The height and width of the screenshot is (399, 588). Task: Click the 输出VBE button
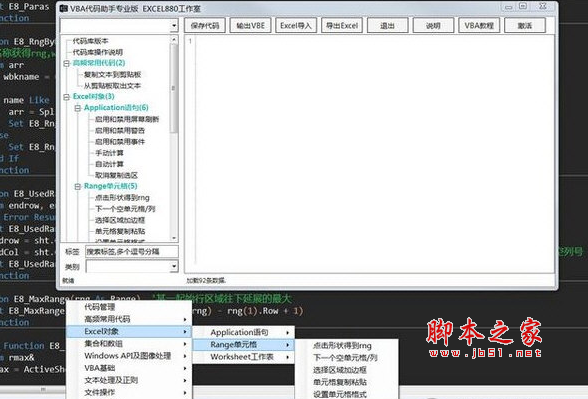point(250,26)
